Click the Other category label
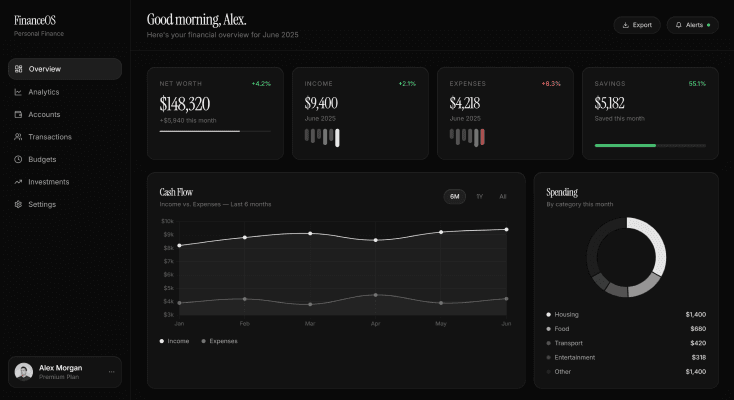 563,372
